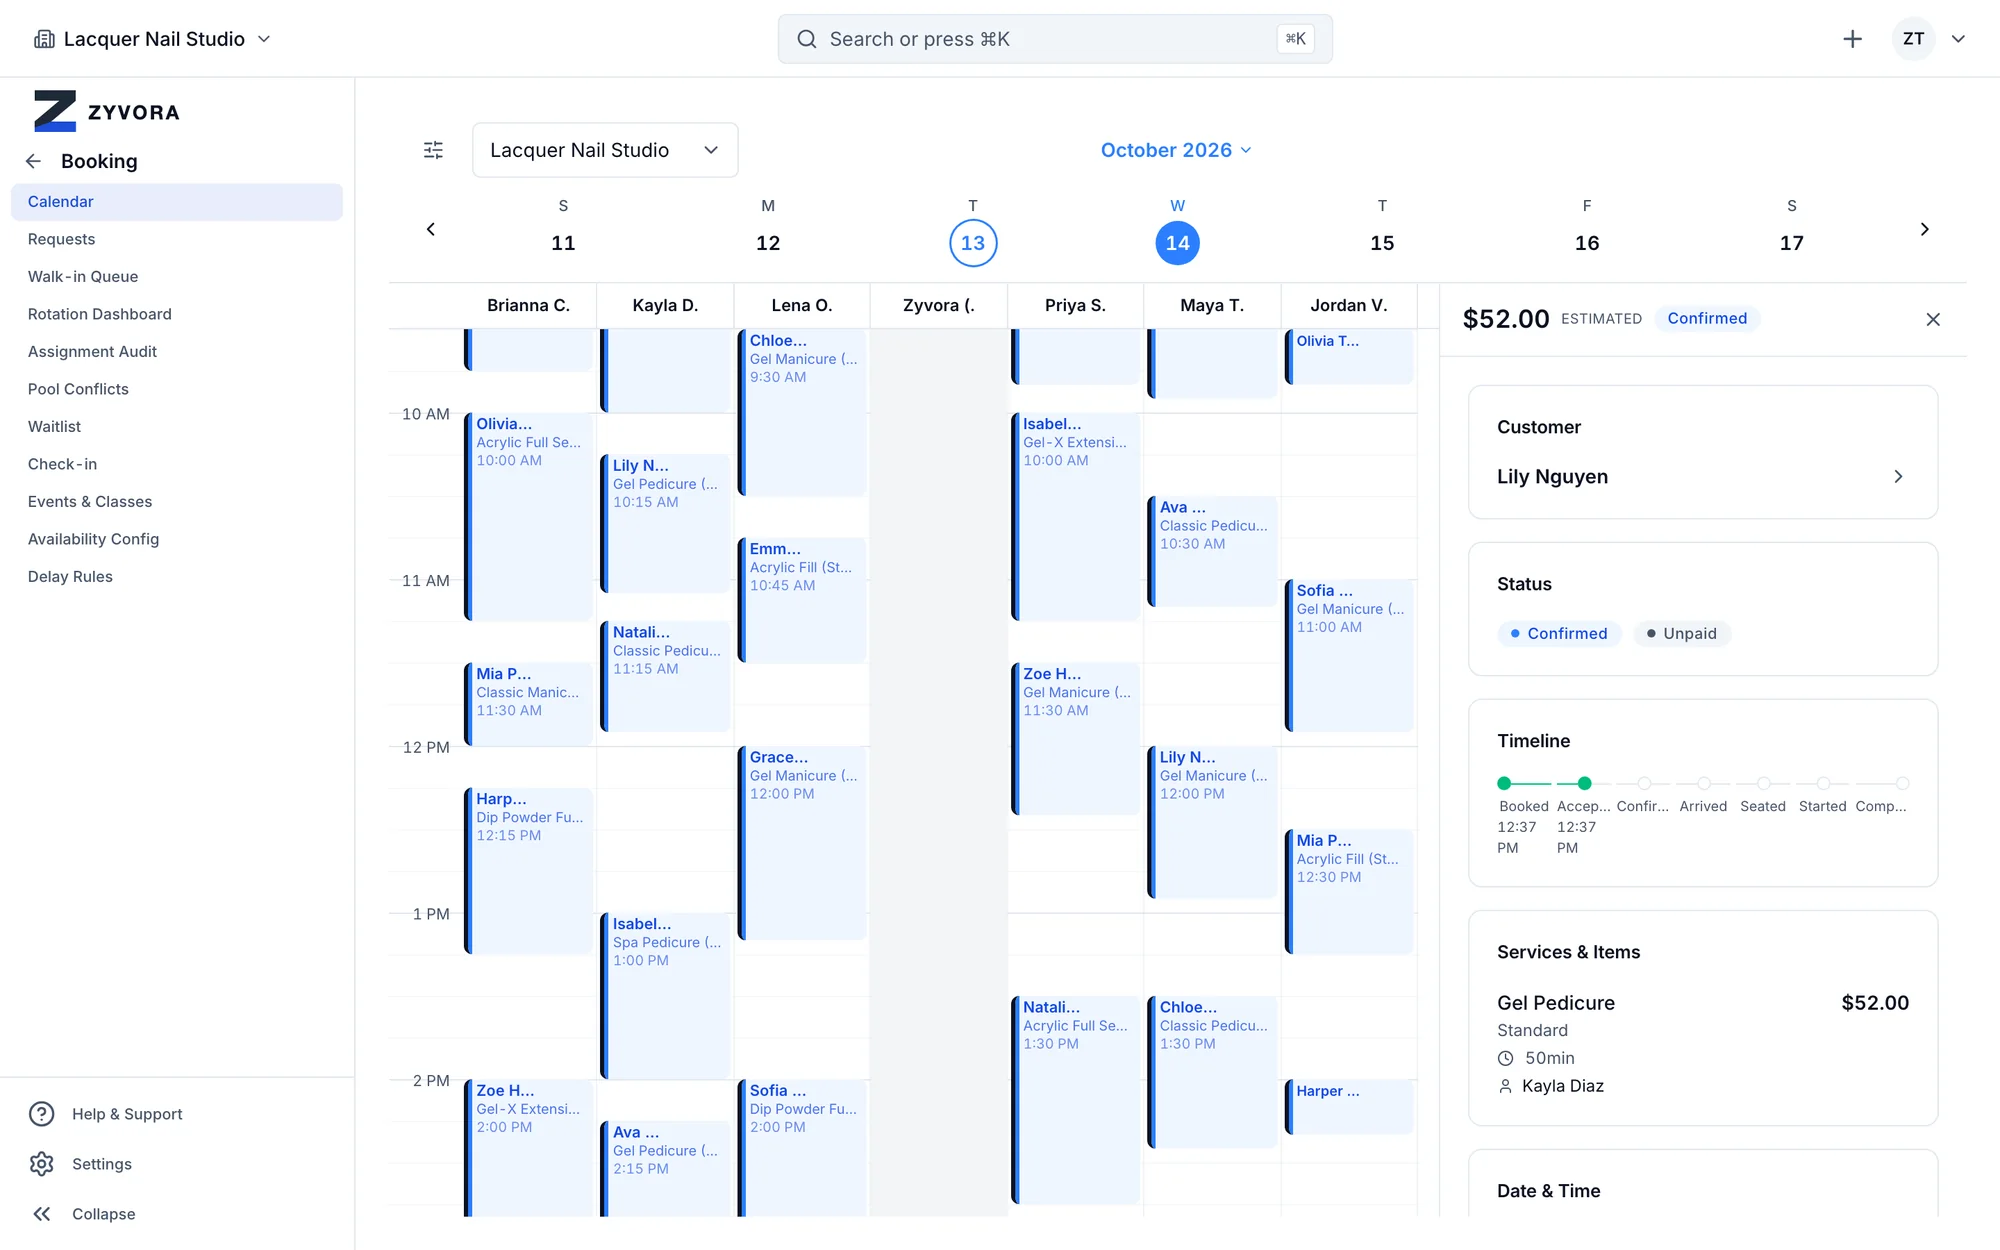Viewport: 2000px width, 1250px height.
Task: Open Lily Nguyen customer chevron
Action: coord(1898,477)
